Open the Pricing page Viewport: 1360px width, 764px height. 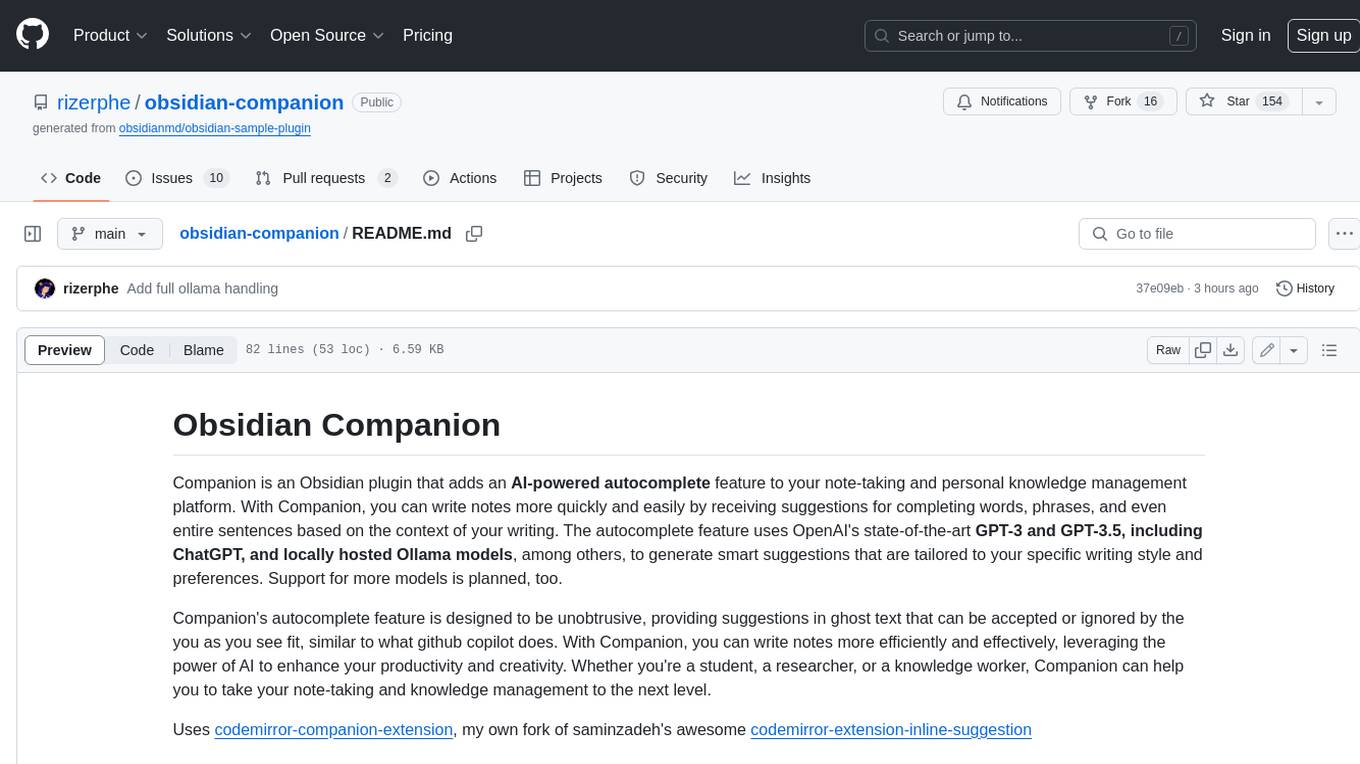(427, 35)
